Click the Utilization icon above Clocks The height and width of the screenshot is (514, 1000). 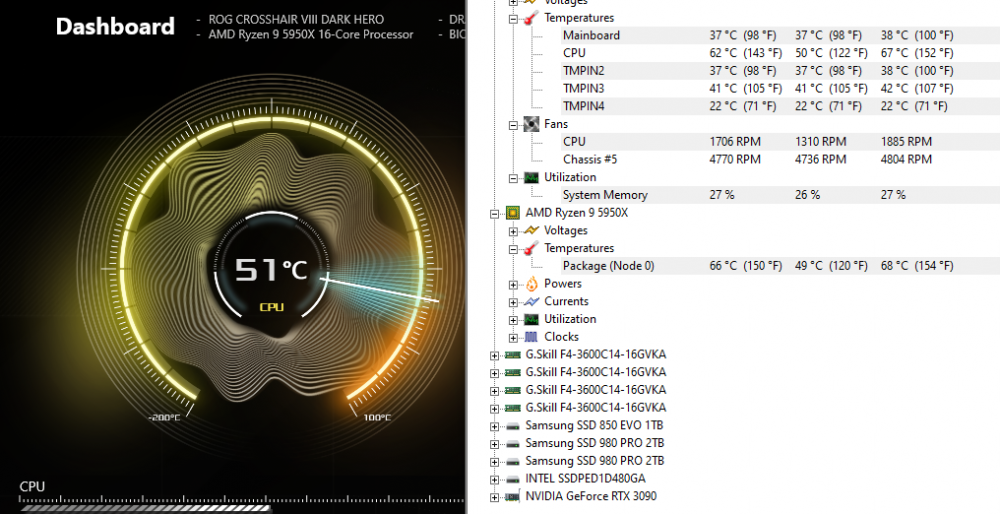pyautogui.click(x=531, y=319)
